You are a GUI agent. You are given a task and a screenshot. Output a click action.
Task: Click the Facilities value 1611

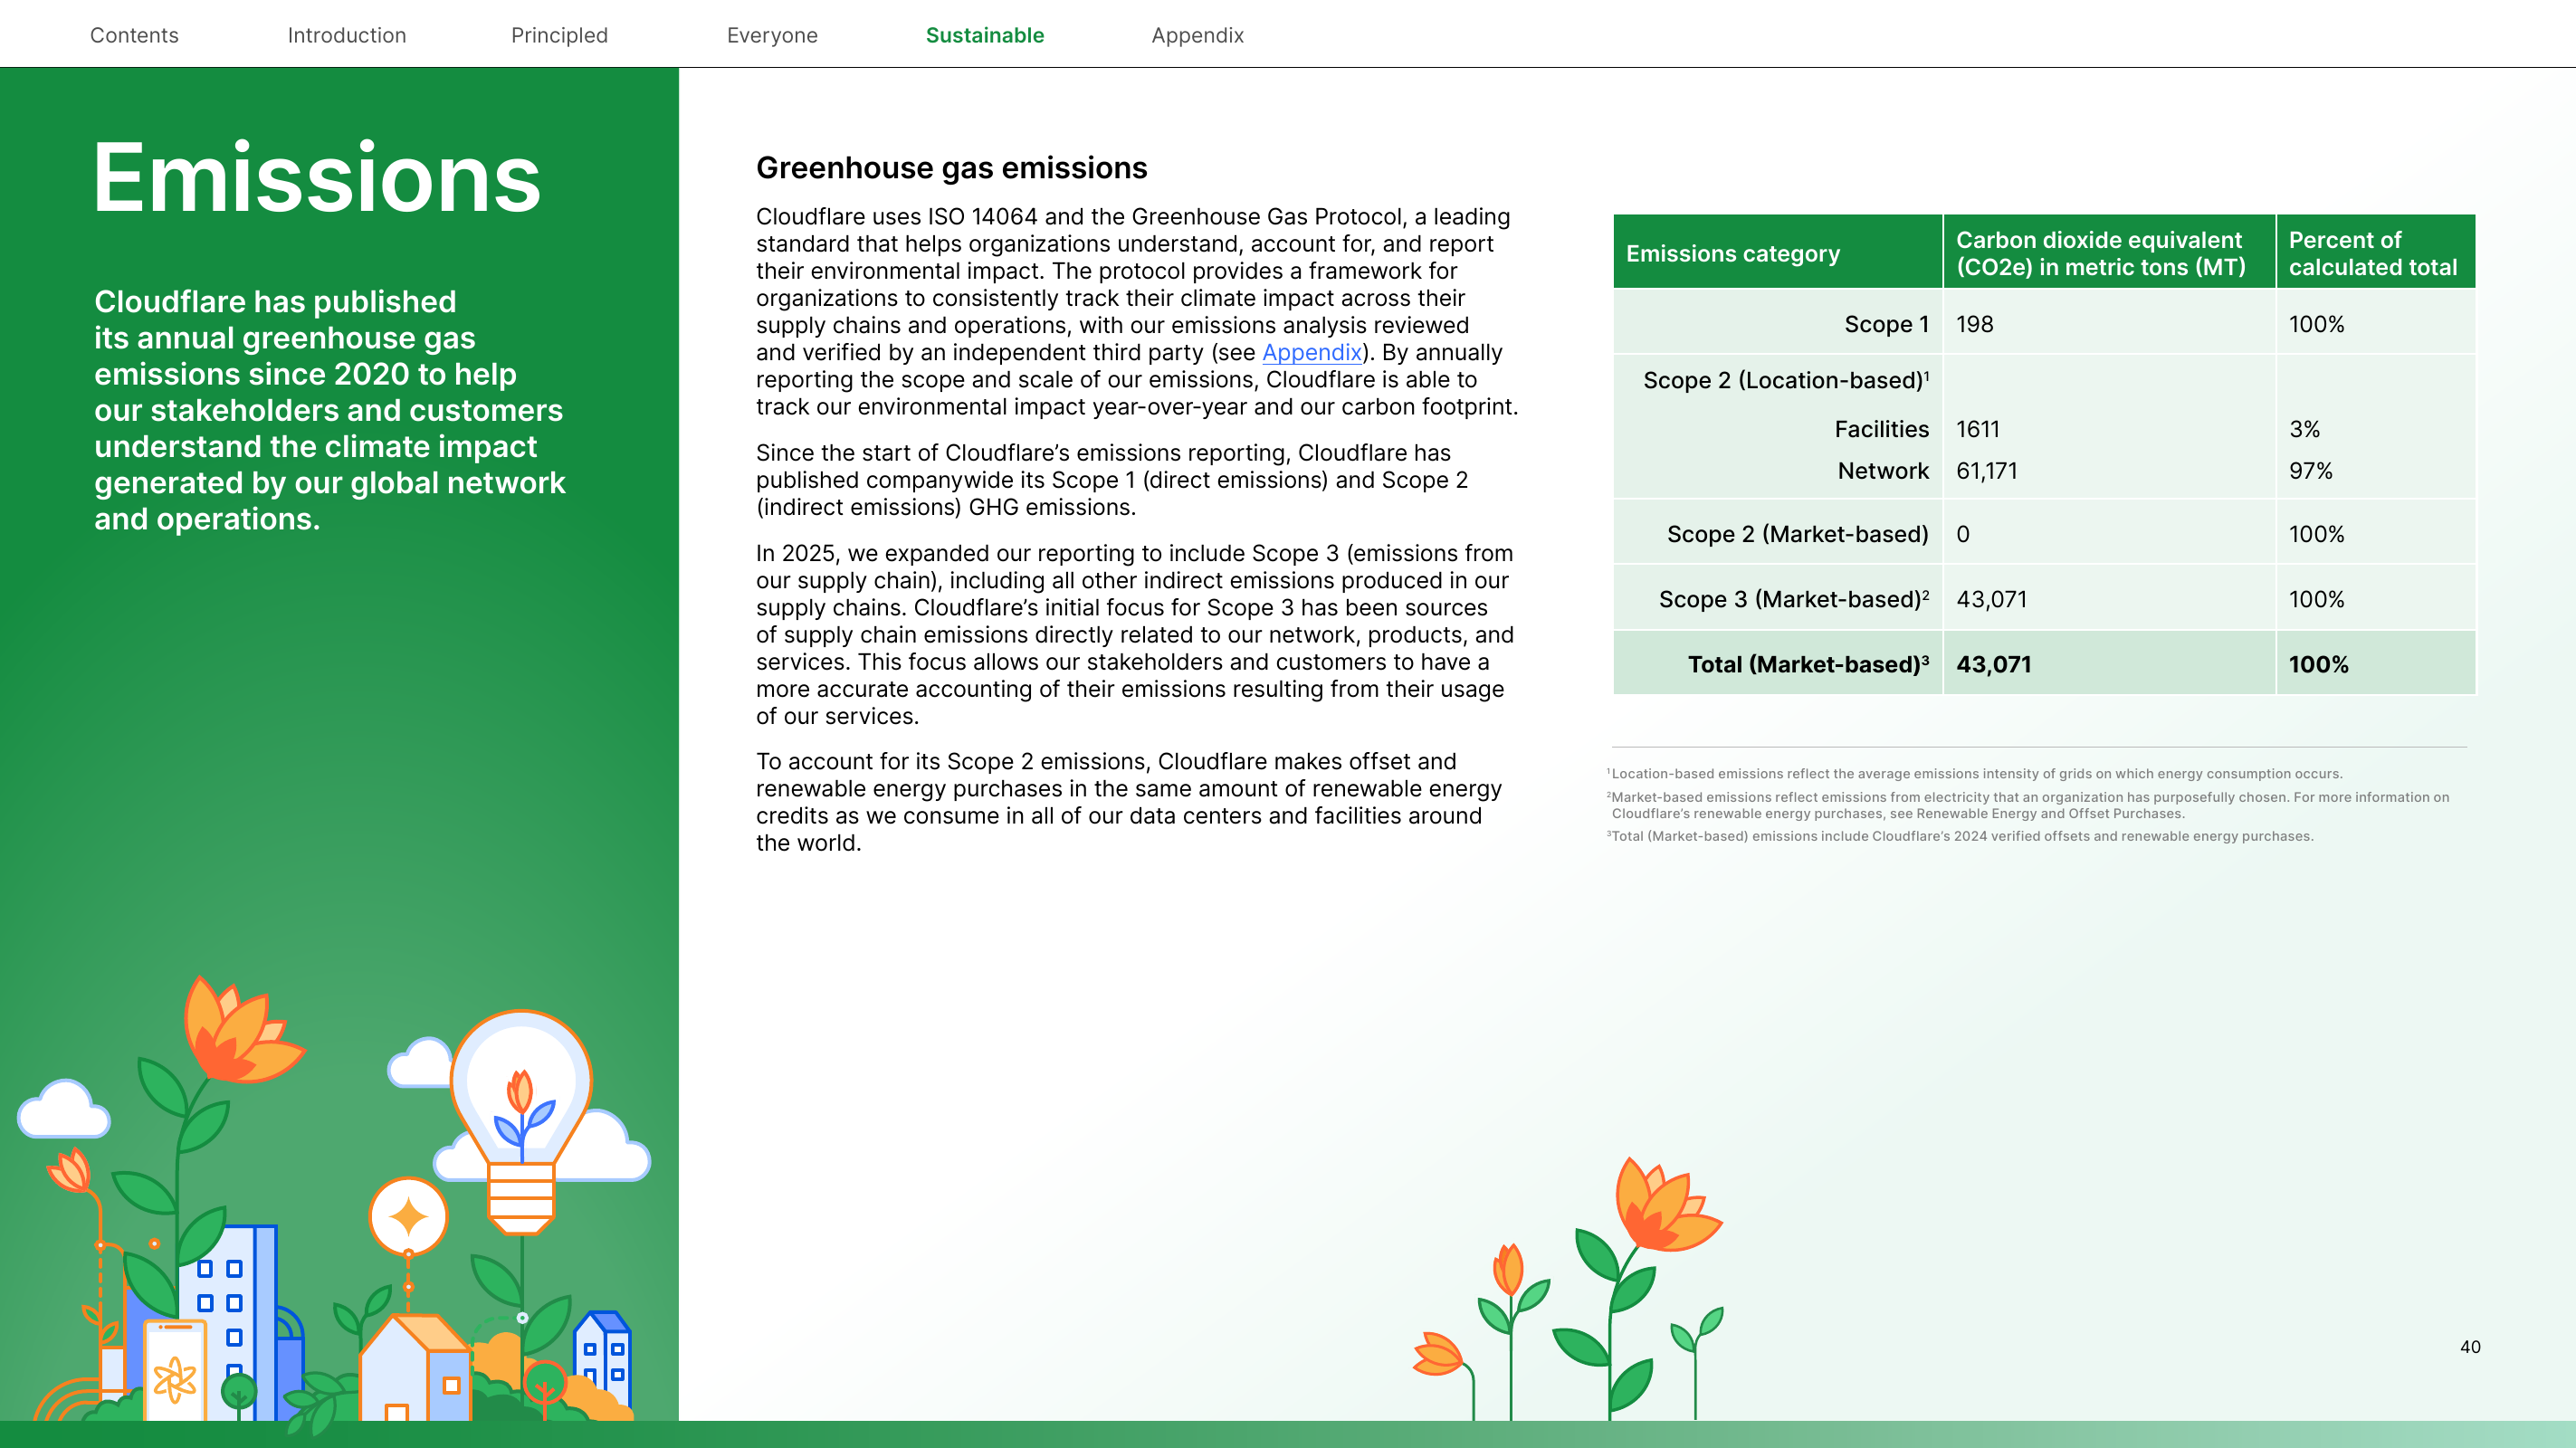point(1977,429)
